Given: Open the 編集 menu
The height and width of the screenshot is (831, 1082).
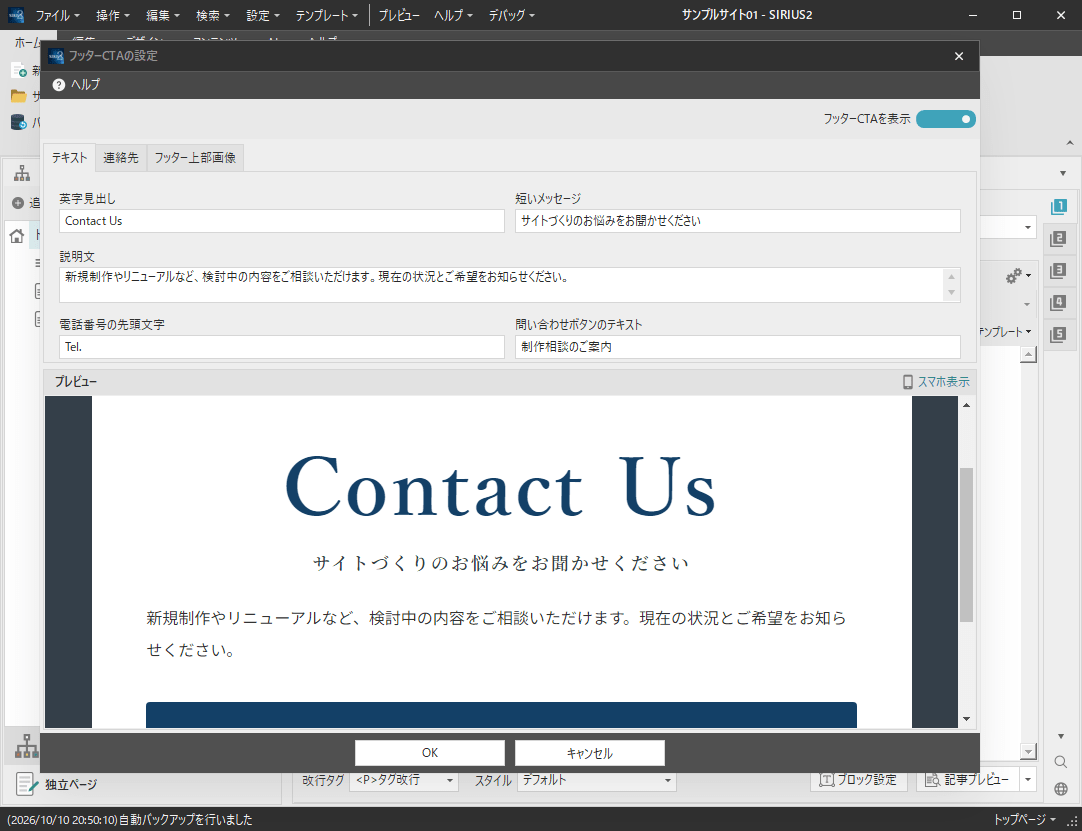Looking at the screenshot, I should point(163,15).
